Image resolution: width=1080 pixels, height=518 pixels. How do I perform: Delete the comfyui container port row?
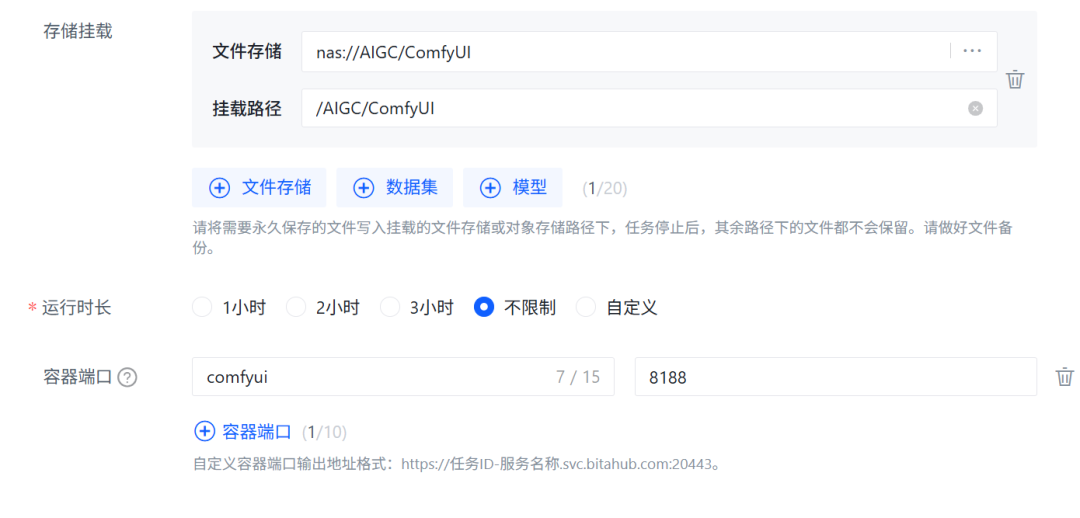1064,377
